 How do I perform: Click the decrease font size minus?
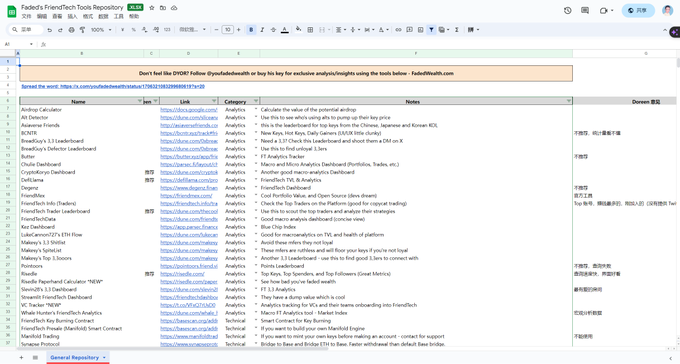216,30
